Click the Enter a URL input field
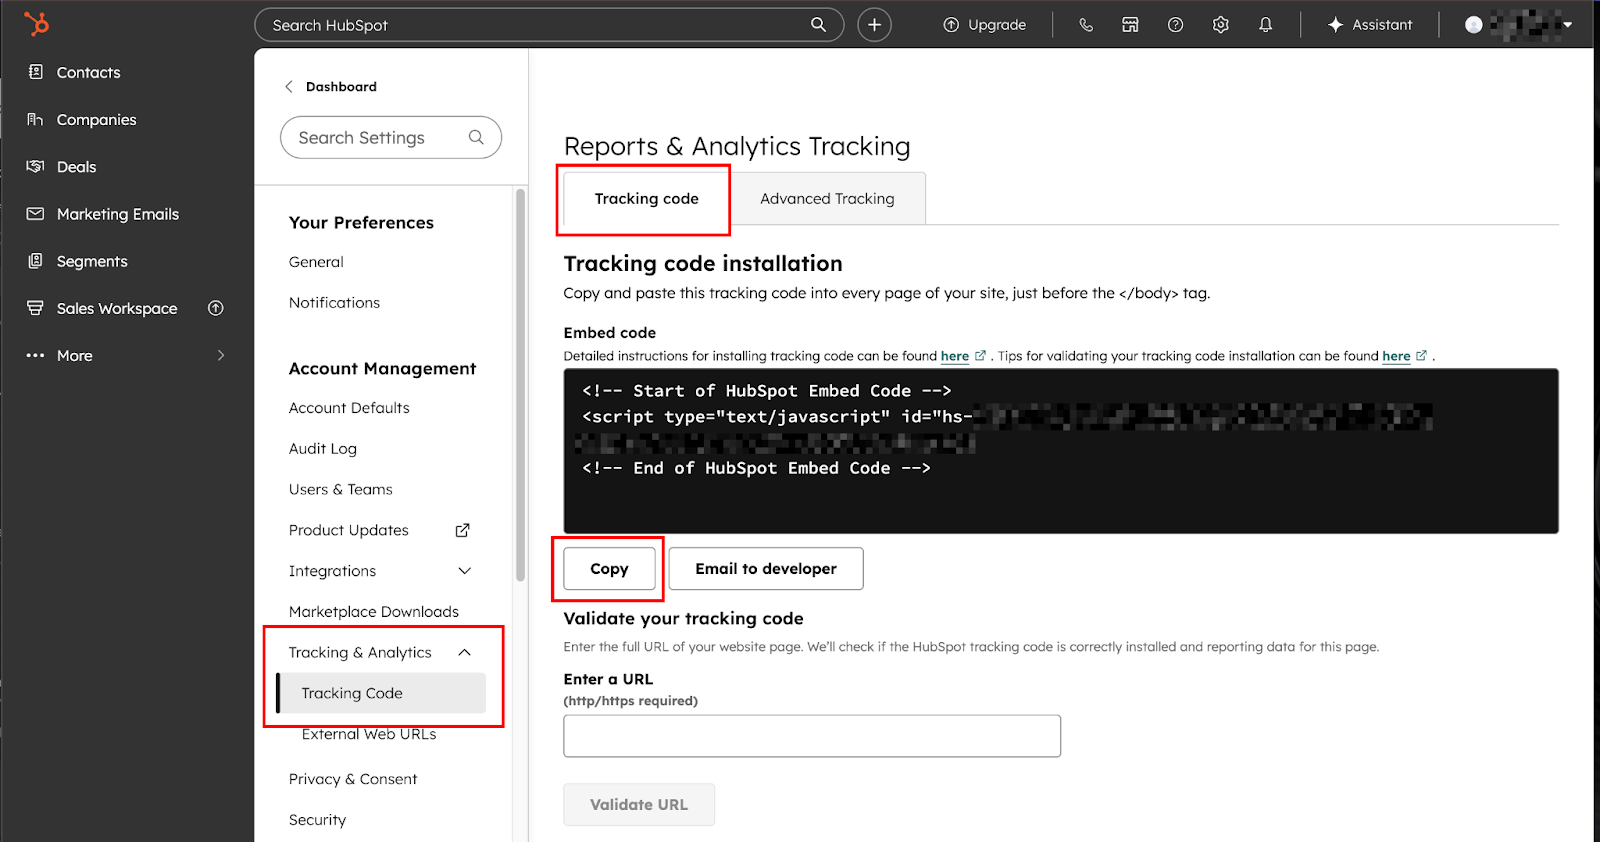This screenshot has height=842, width=1600. [x=812, y=736]
